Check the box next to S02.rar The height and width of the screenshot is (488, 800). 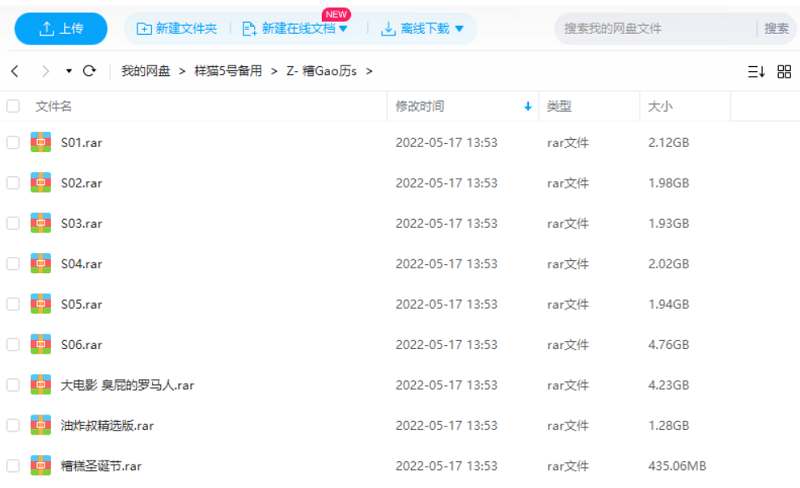point(13,183)
